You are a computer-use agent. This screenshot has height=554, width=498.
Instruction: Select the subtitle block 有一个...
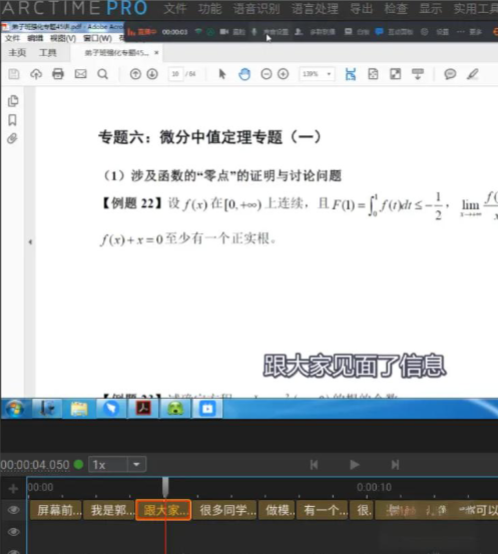pos(322,510)
